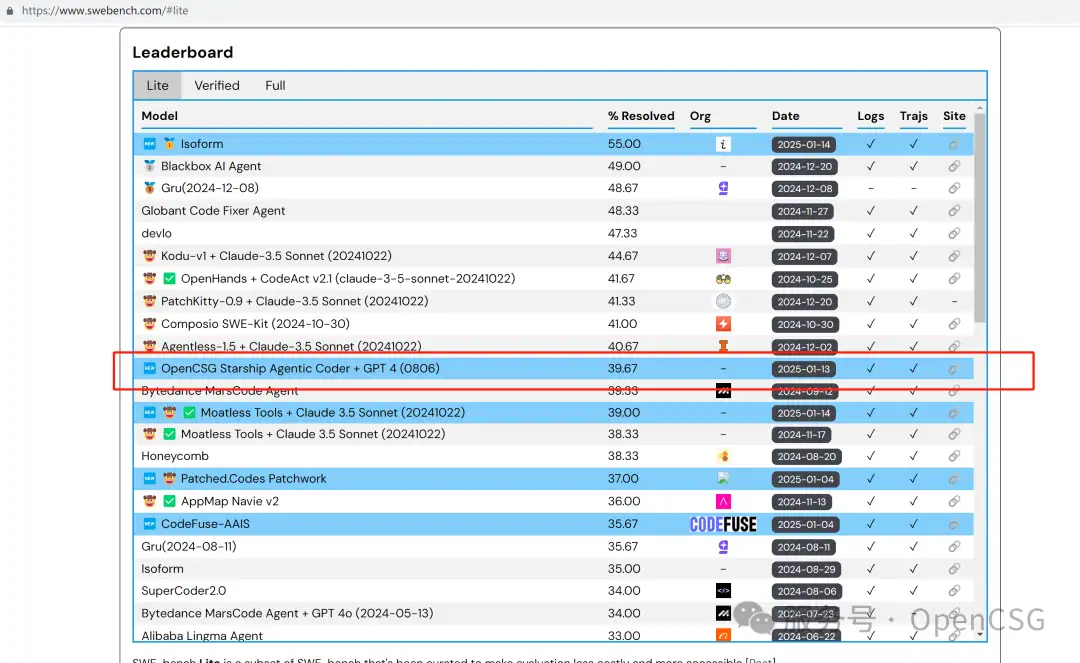Open site link for SuperCoder2.0
1080x663 pixels.
coord(954,591)
